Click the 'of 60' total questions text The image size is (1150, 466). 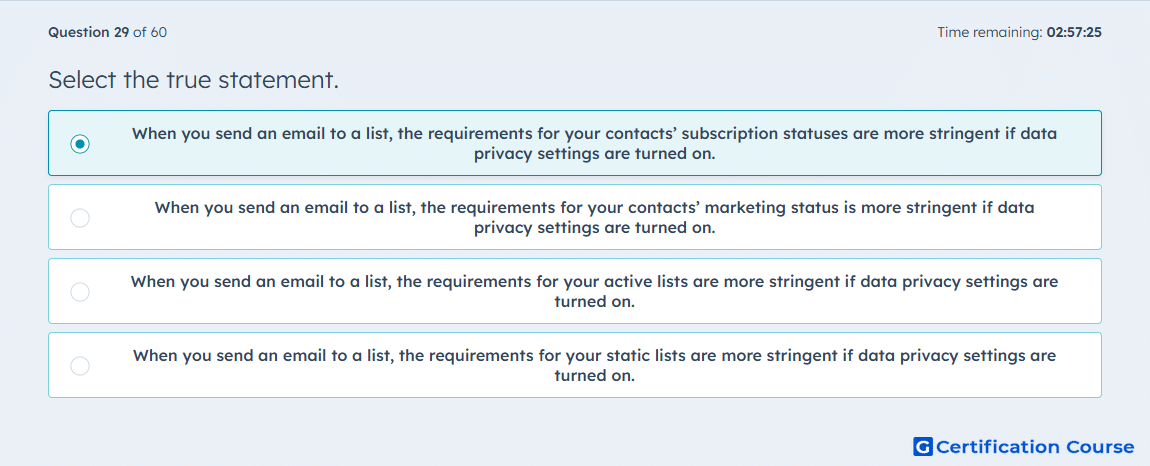pyautogui.click(x=150, y=32)
